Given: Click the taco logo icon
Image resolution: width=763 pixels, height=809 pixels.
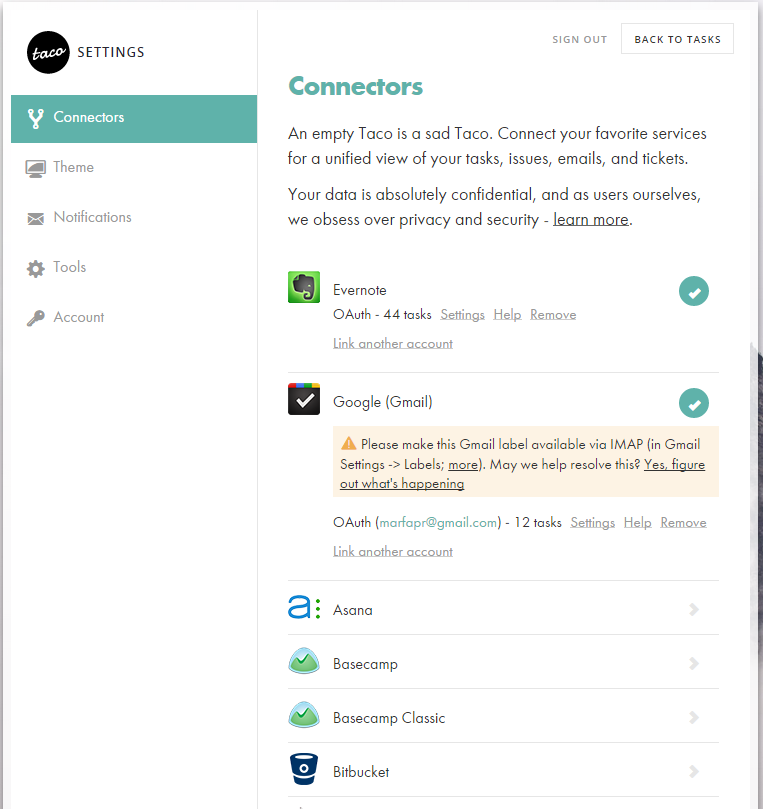Looking at the screenshot, I should click(48, 52).
